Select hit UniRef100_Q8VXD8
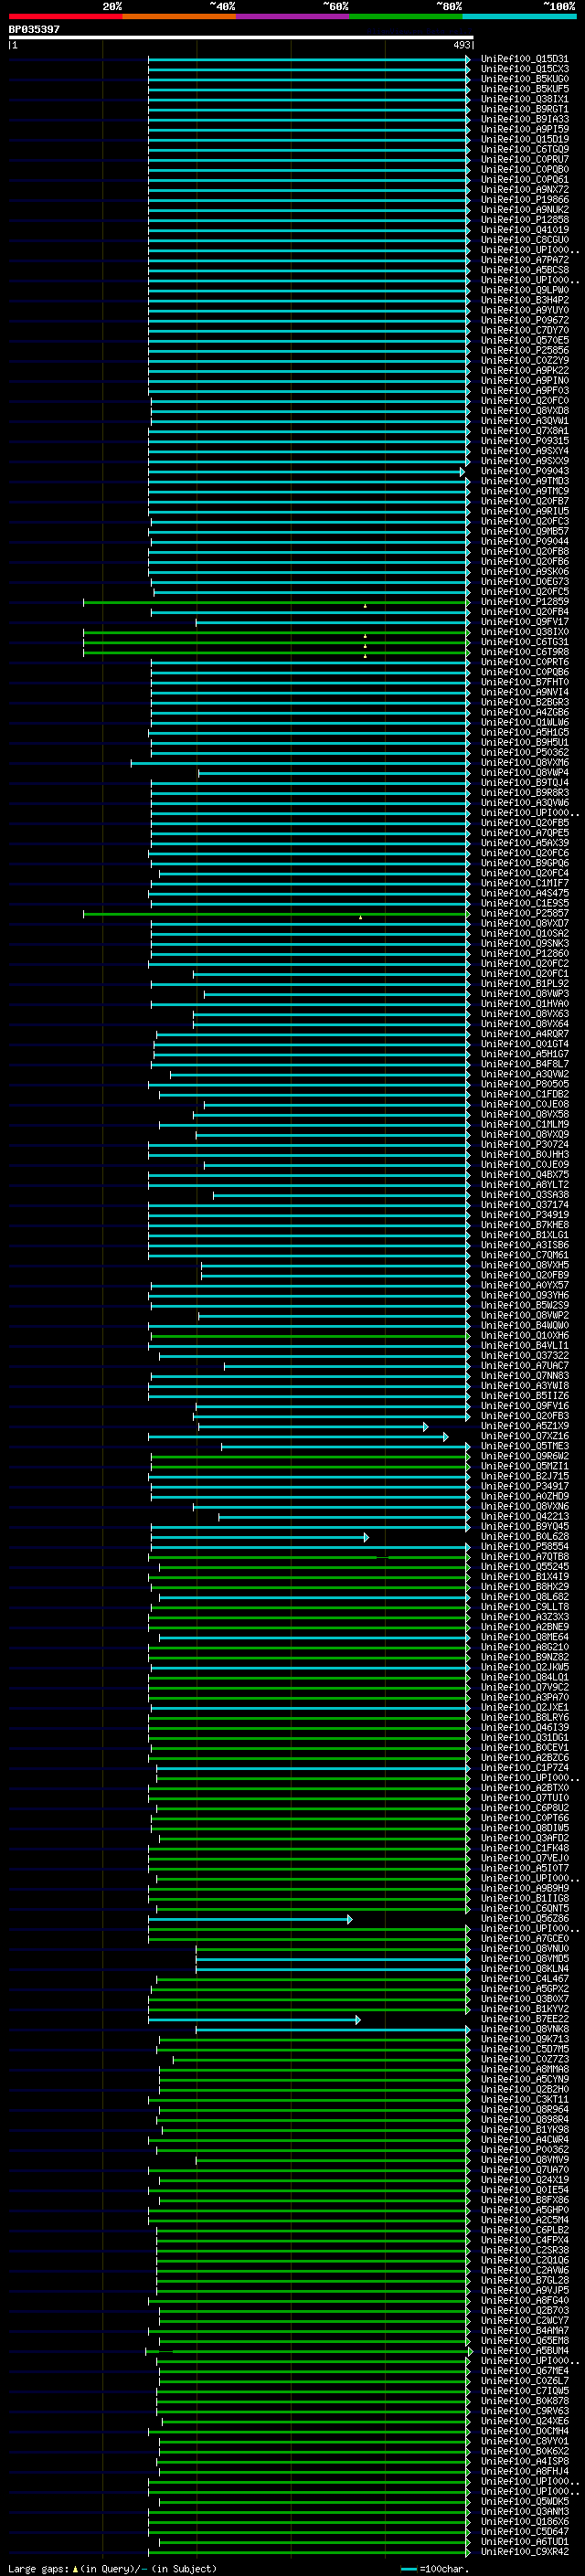The width and height of the screenshot is (585, 2576). [524, 411]
